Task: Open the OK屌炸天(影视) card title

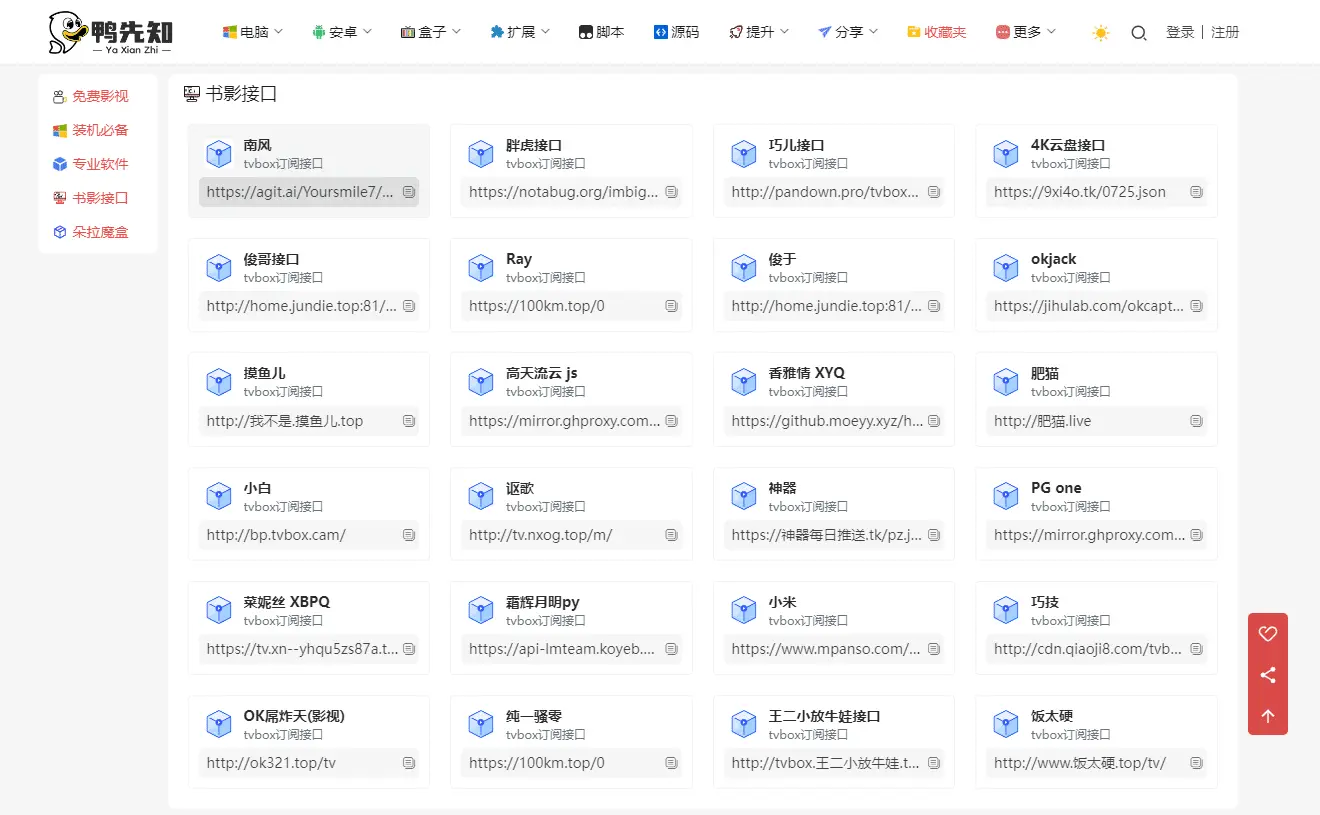Action: 294,716
